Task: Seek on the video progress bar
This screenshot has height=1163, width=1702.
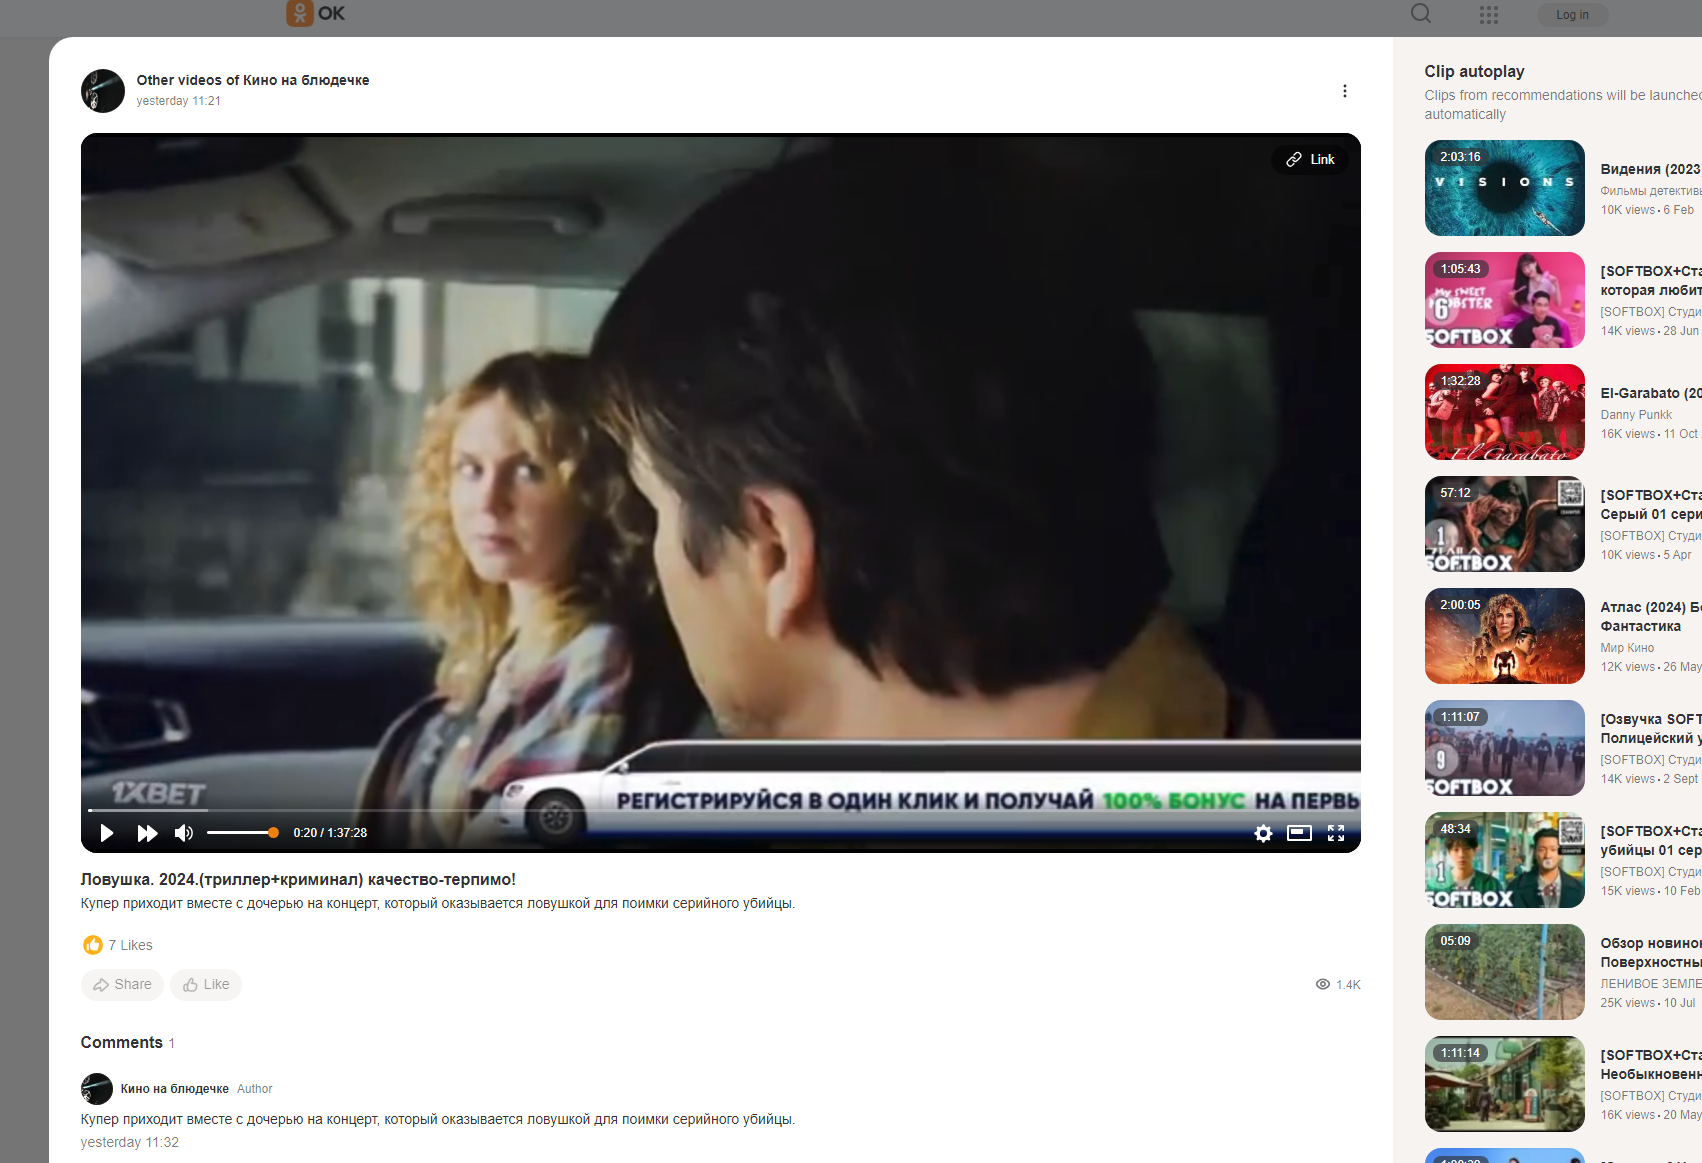Action: pos(720,810)
